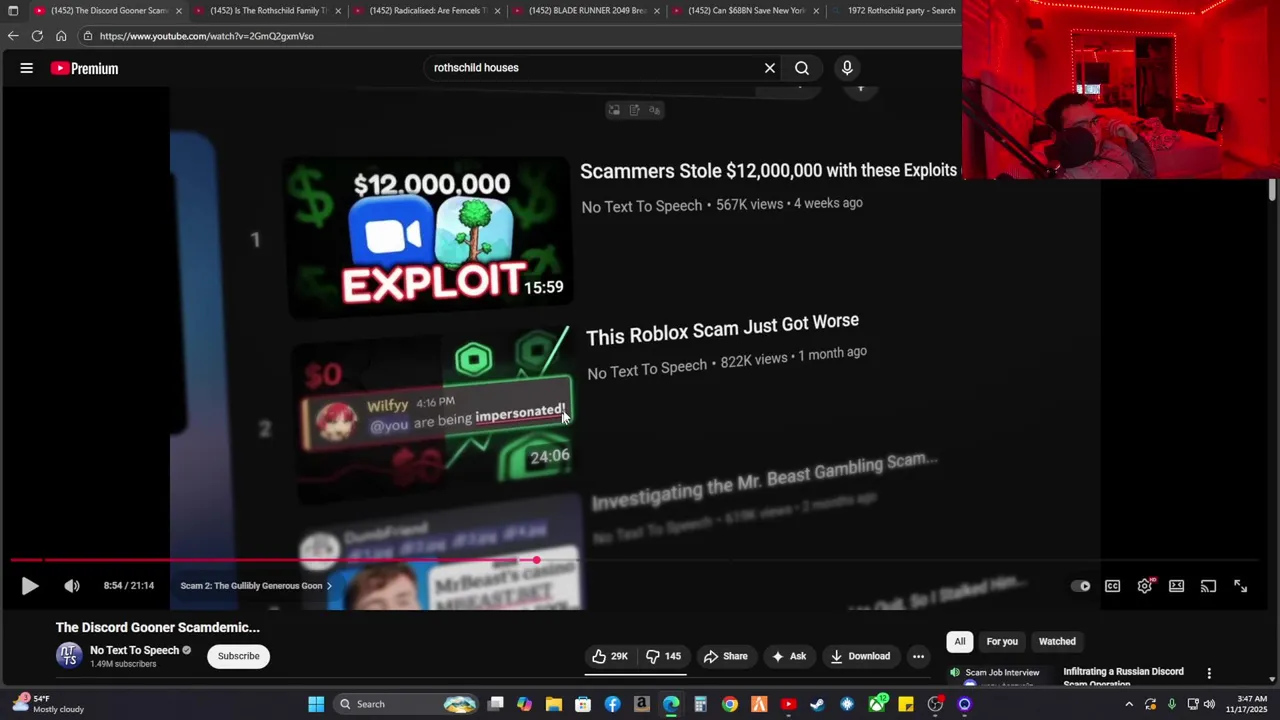The width and height of the screenshot is (1280, 720).
Task: Click the Share button
Action: [x=726, y=656]
